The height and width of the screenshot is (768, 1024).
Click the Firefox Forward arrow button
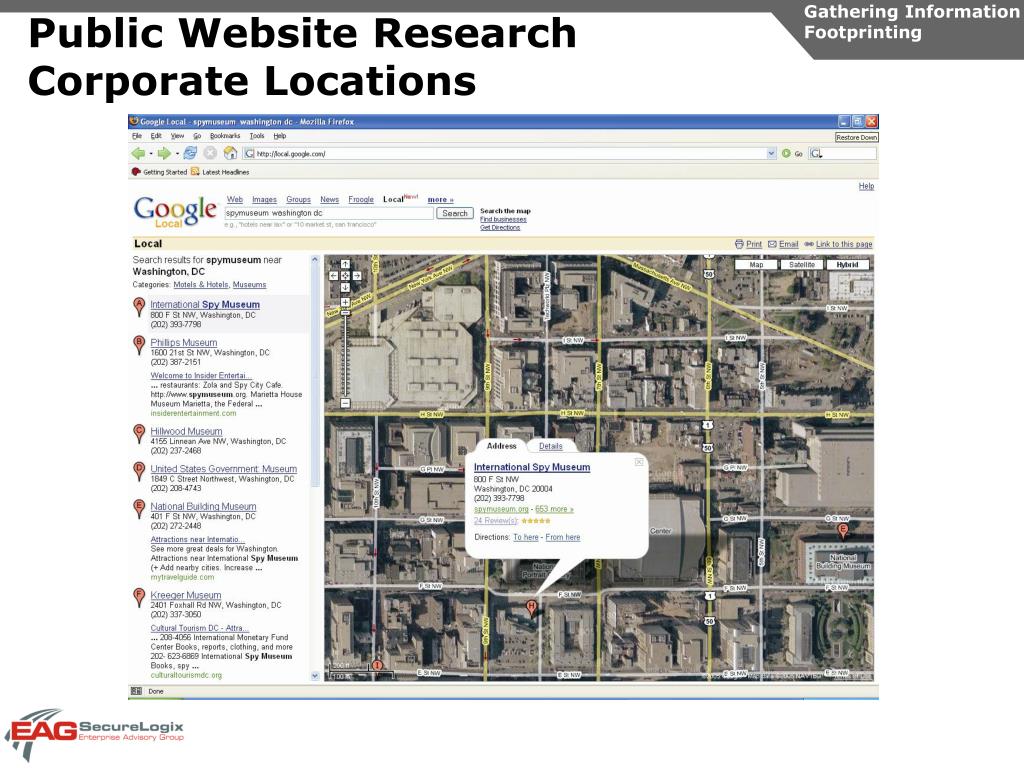[164, 153]
